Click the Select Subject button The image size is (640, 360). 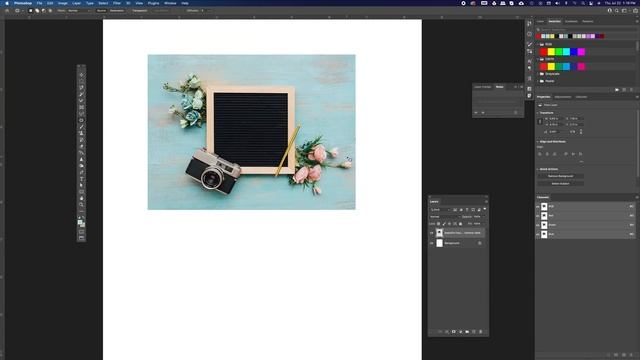pyautogui.click(x=560, y=184)
